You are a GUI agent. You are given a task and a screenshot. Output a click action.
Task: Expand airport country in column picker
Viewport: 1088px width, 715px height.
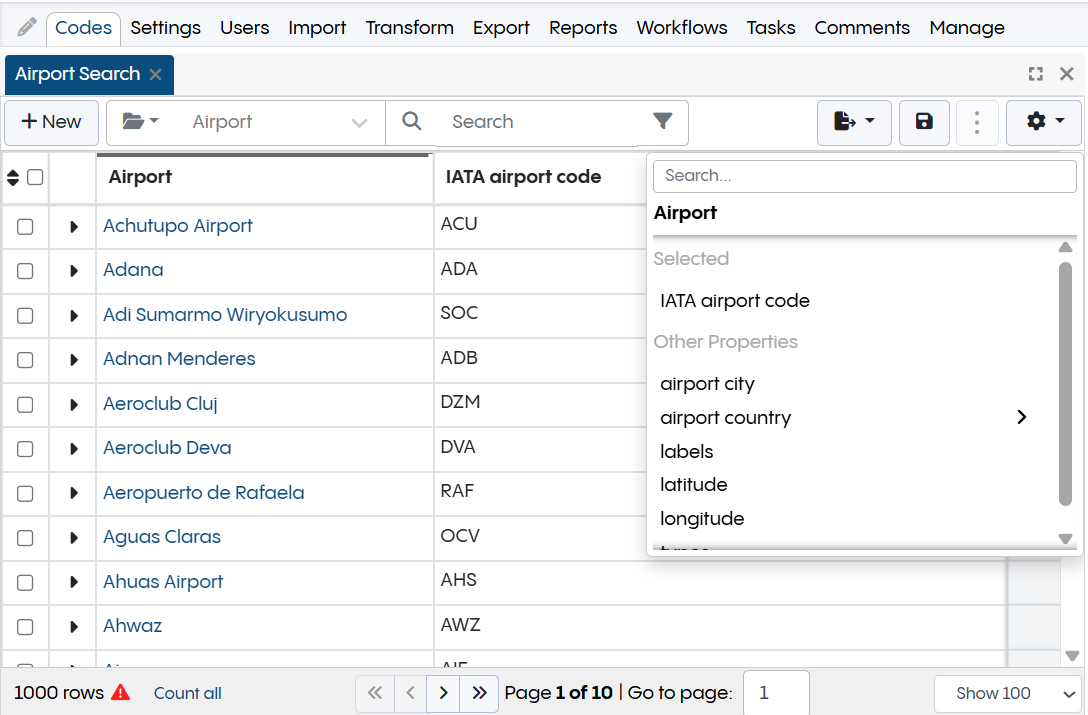tap(1021, 417)
